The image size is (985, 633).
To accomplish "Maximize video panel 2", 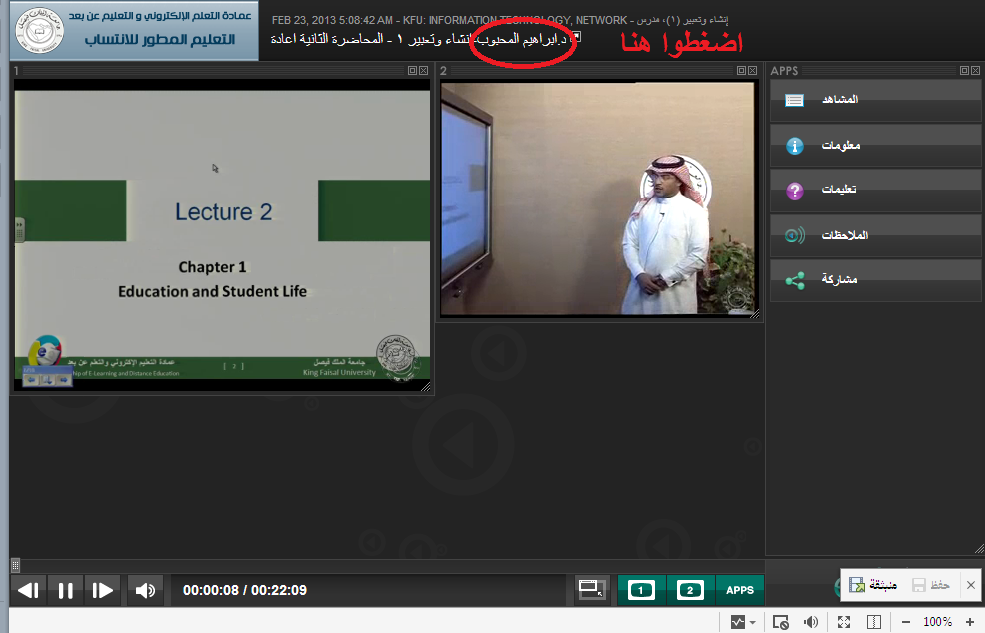I will point(741,70).
